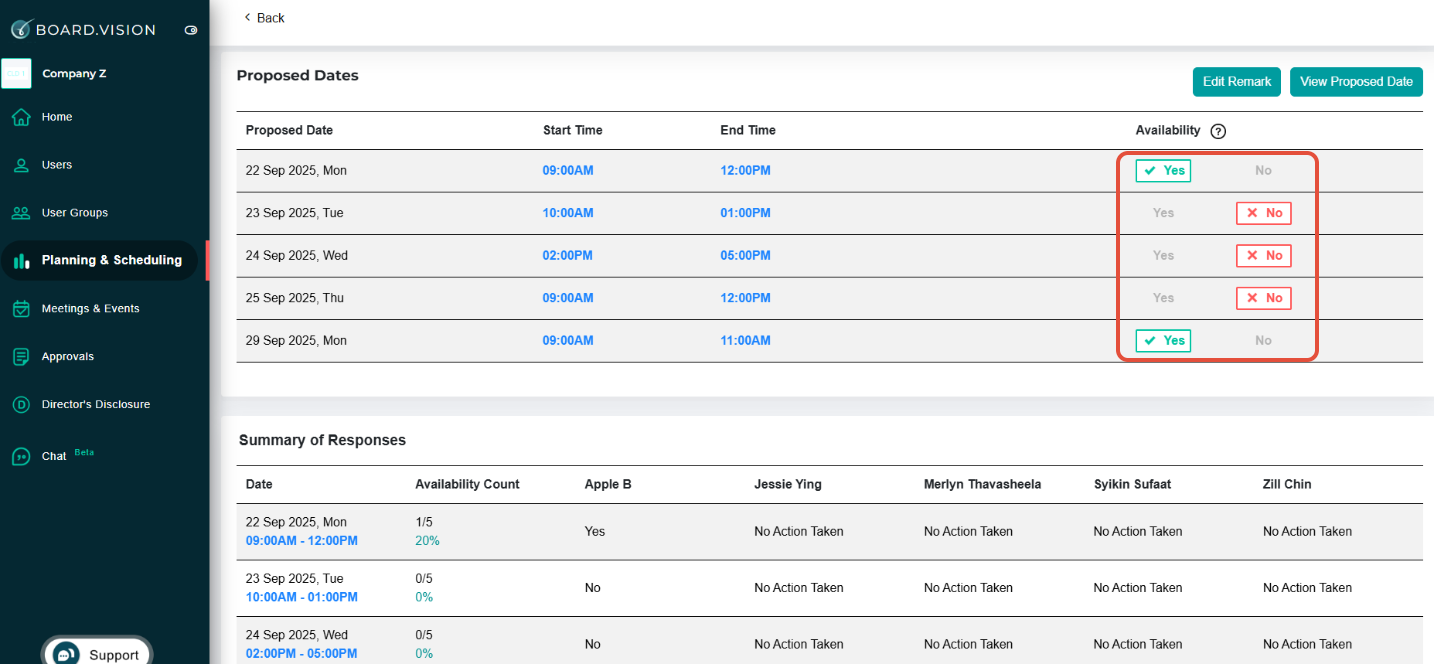
Task: Click 10:00AM - 01:00PM in summary table
Action: [302, 597]
